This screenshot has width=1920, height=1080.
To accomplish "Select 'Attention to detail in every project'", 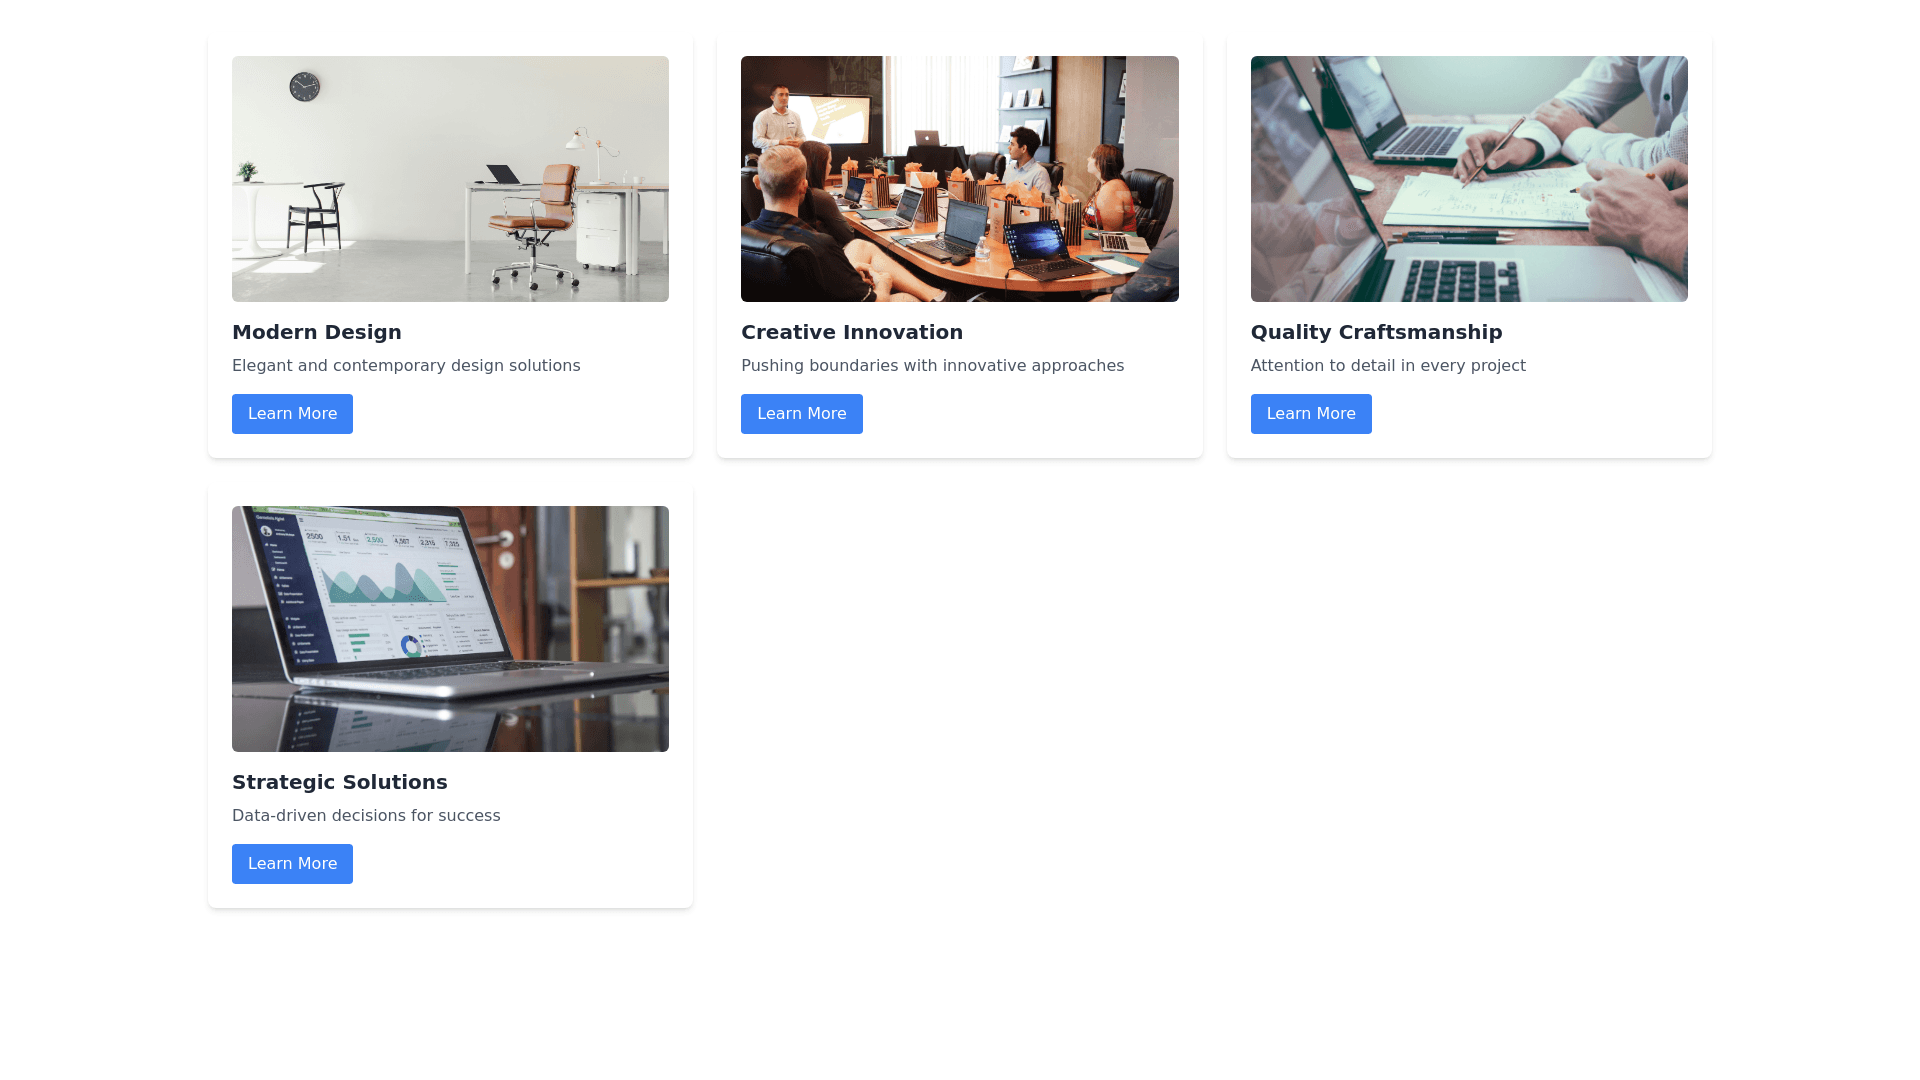I will click(1388, 366).
